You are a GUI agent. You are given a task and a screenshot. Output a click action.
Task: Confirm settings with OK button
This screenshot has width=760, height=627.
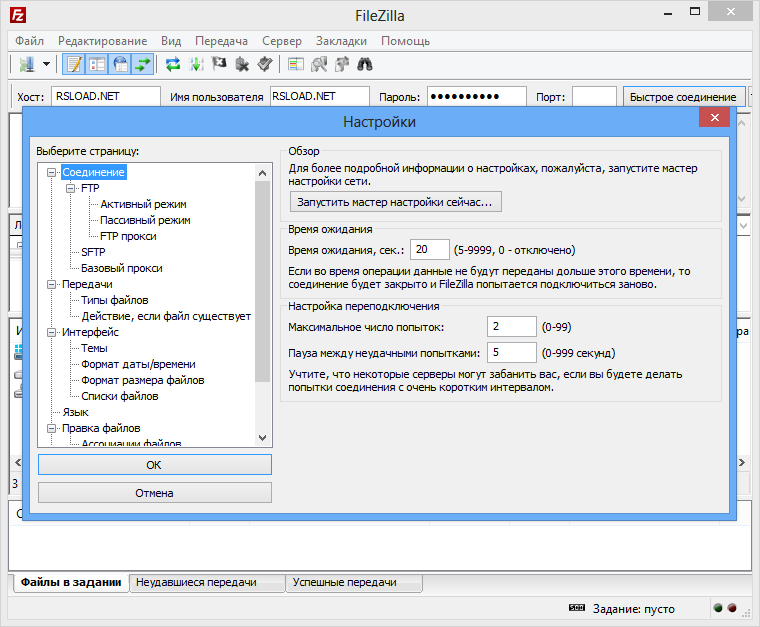(155, 465)
